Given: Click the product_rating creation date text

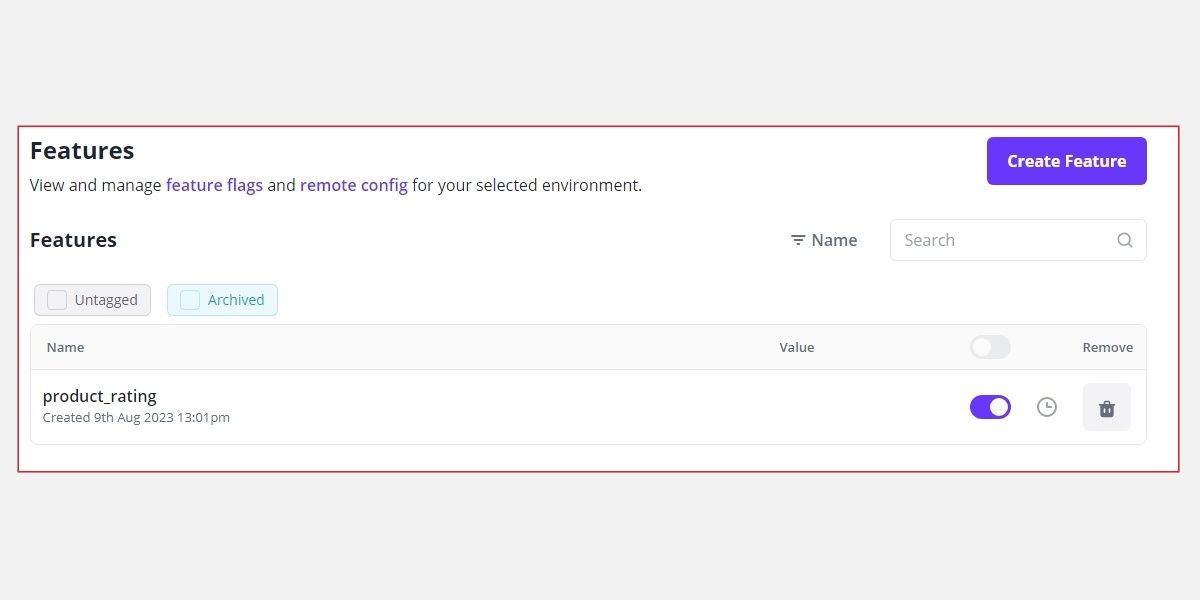Looking at the screenshot, I should [136, 417].
